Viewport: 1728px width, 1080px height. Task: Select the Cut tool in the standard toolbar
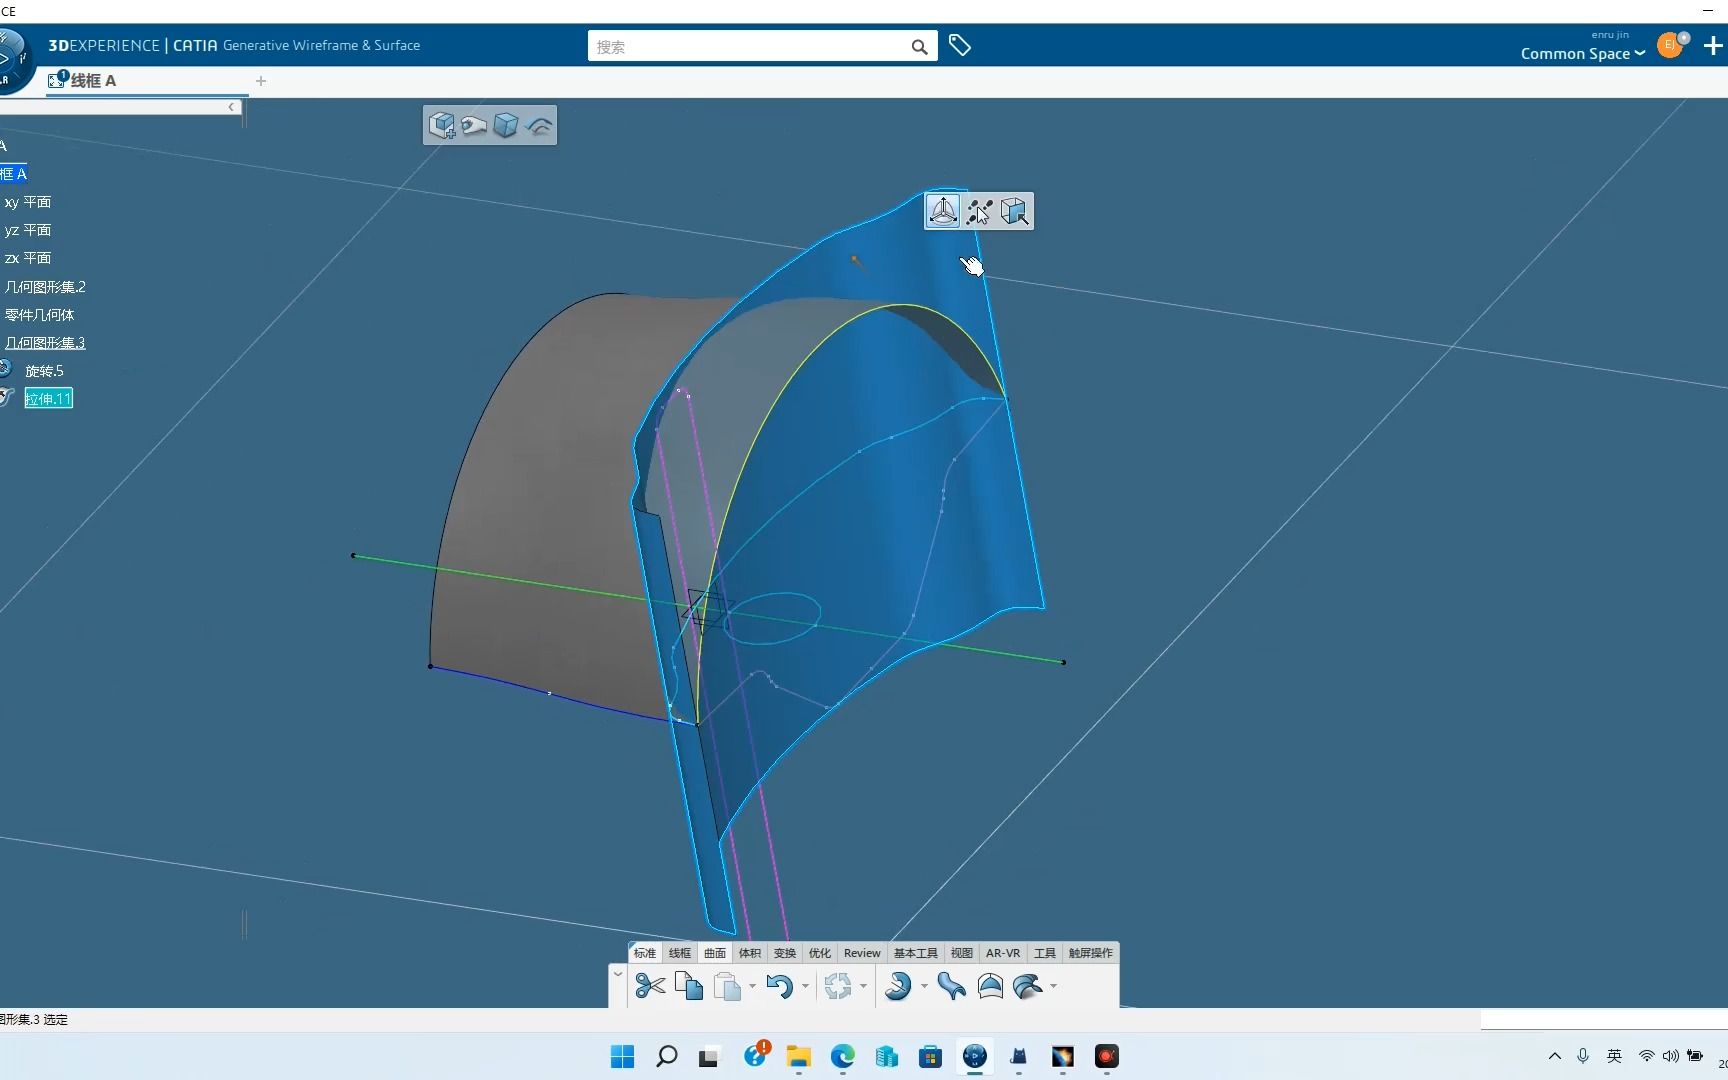pyautogui.click(x=650, y=987)
